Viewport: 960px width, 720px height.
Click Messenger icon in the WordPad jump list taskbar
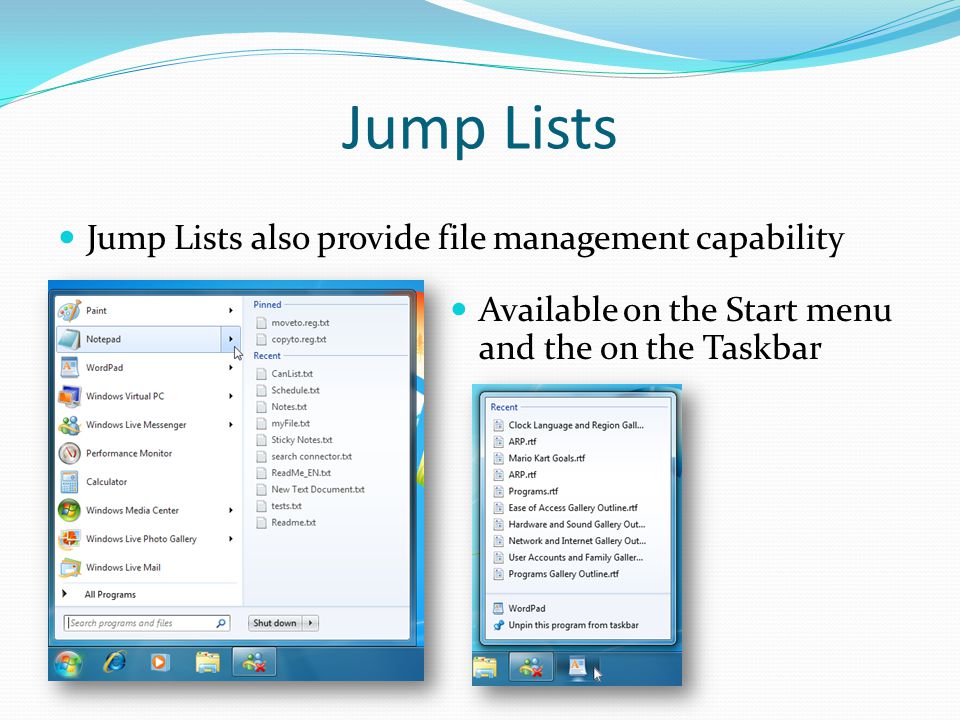pyautogui.click(x=531, y=667)
